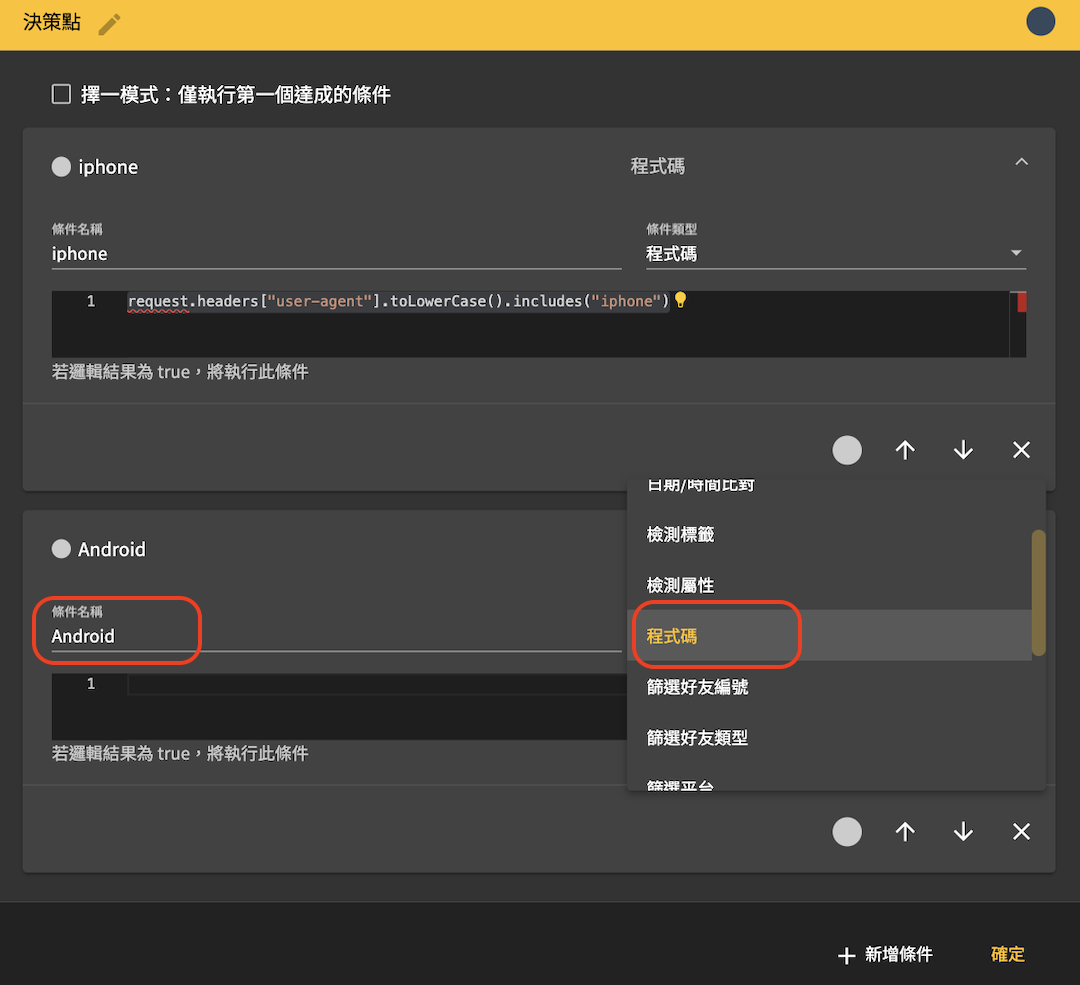The height and width of the screenshot is (985, 1080).
Task: Edit the 決策點 title with pencil icon
Action: tap(109, 24)
